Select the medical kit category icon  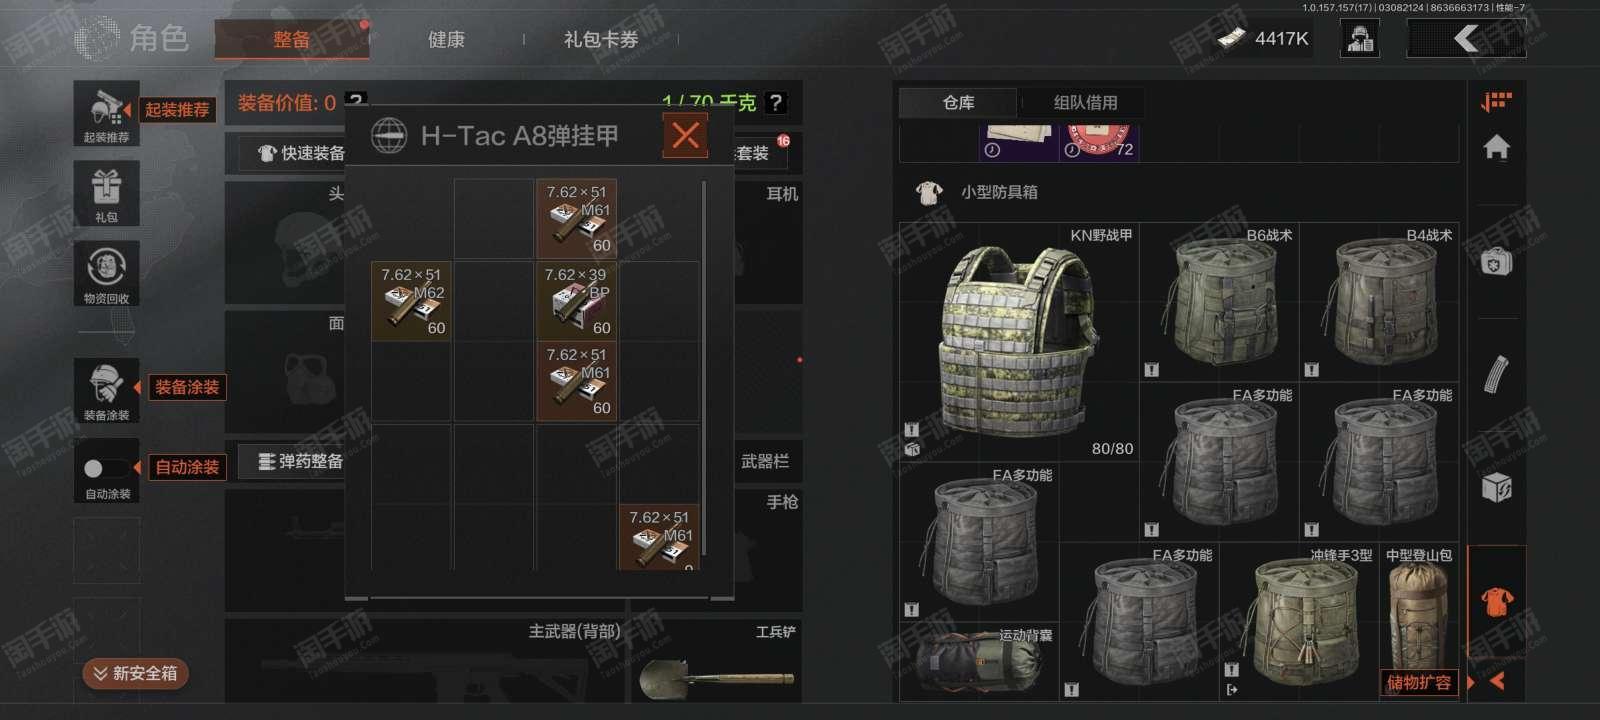coord(1496,262)
